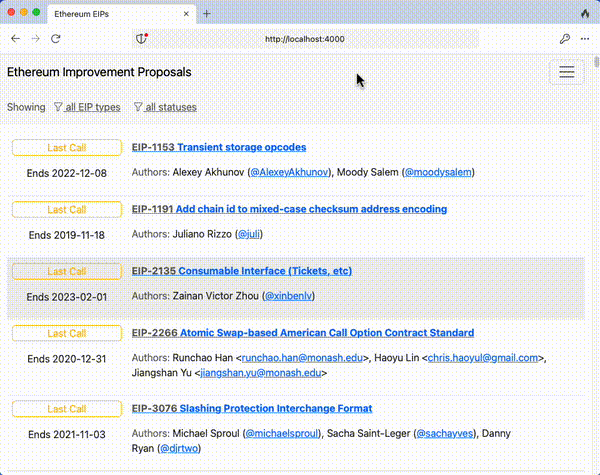Close the Ethereum EIPs tab
Screen dimensions: 600x475
[186, 14]
